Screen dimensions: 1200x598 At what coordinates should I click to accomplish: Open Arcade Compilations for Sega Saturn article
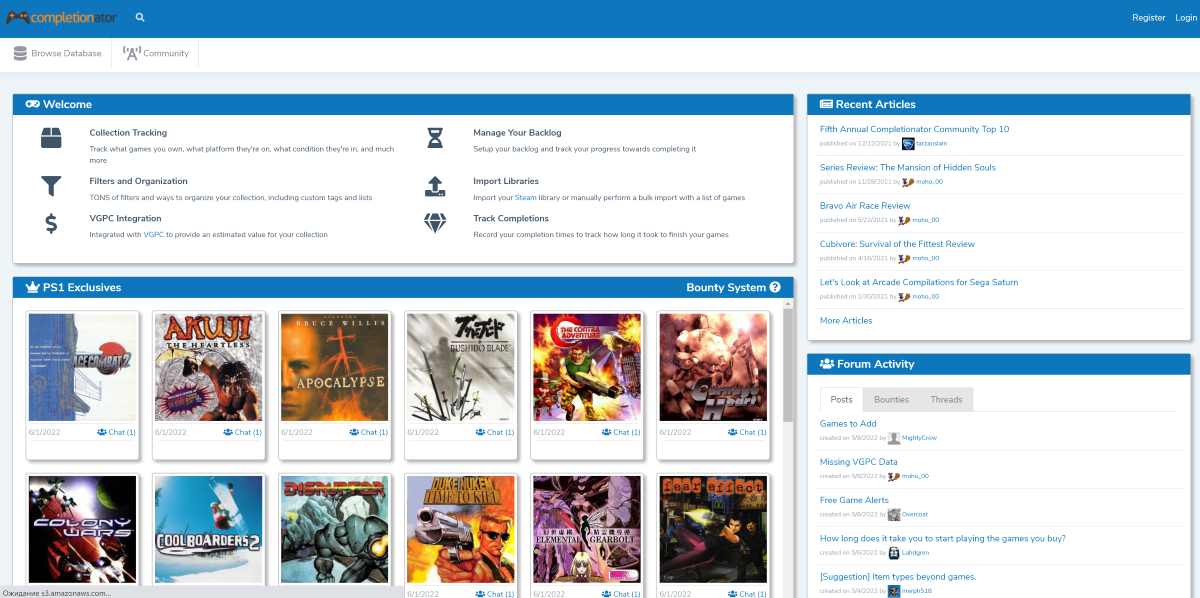[919, 282]
